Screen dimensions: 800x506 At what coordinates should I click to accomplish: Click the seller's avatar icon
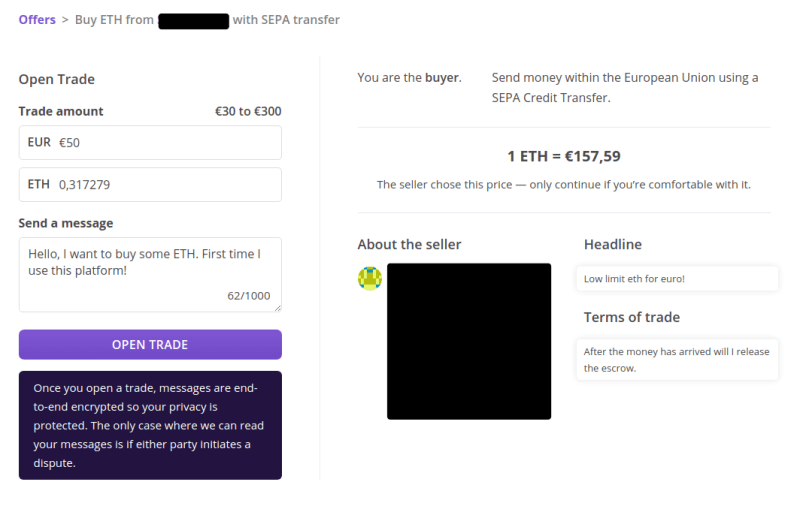point(370,279)
